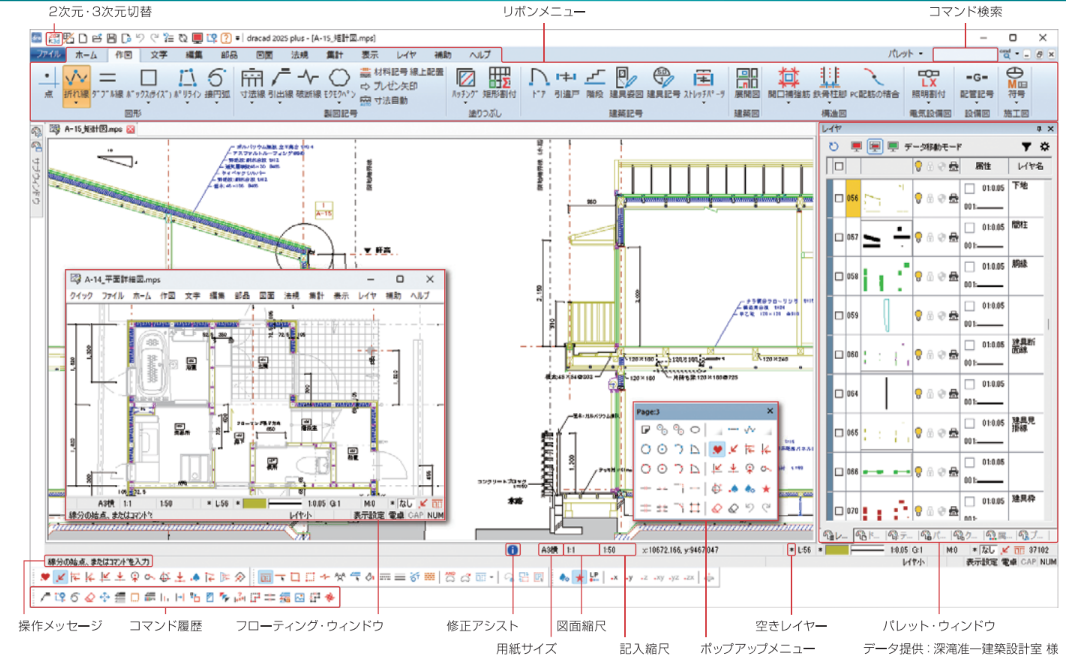Check the checkbox for layer 056
Image resolution: width=1066 pixels, height=661 pixels.
[839, 198]
